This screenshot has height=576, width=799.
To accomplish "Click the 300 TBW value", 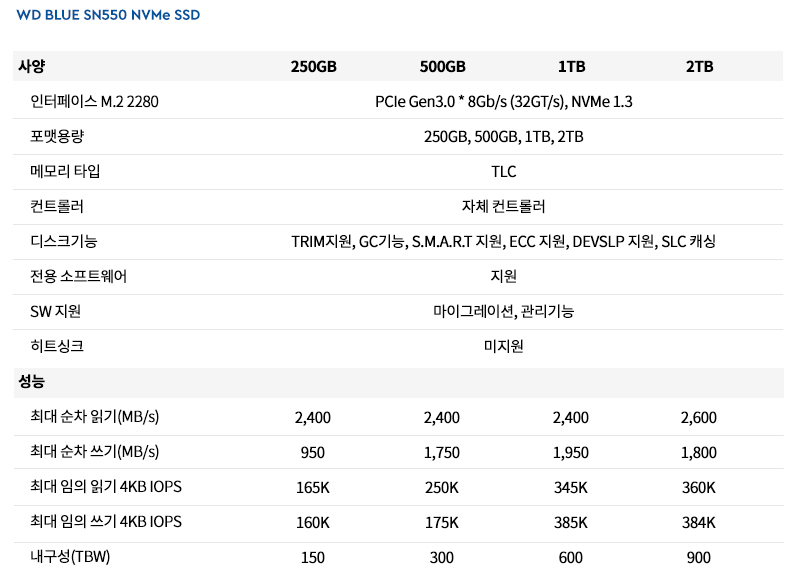I will (441, 558).
